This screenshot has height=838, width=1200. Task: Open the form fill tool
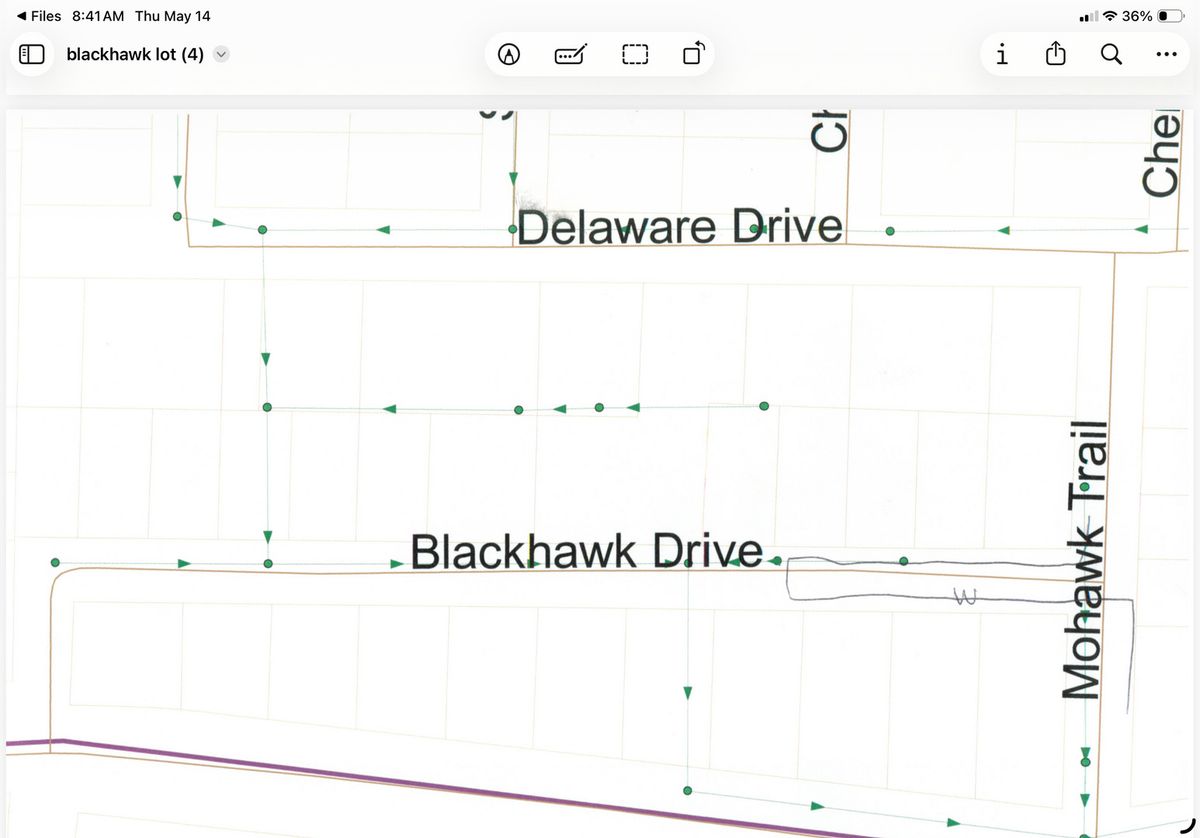(571, 54)
